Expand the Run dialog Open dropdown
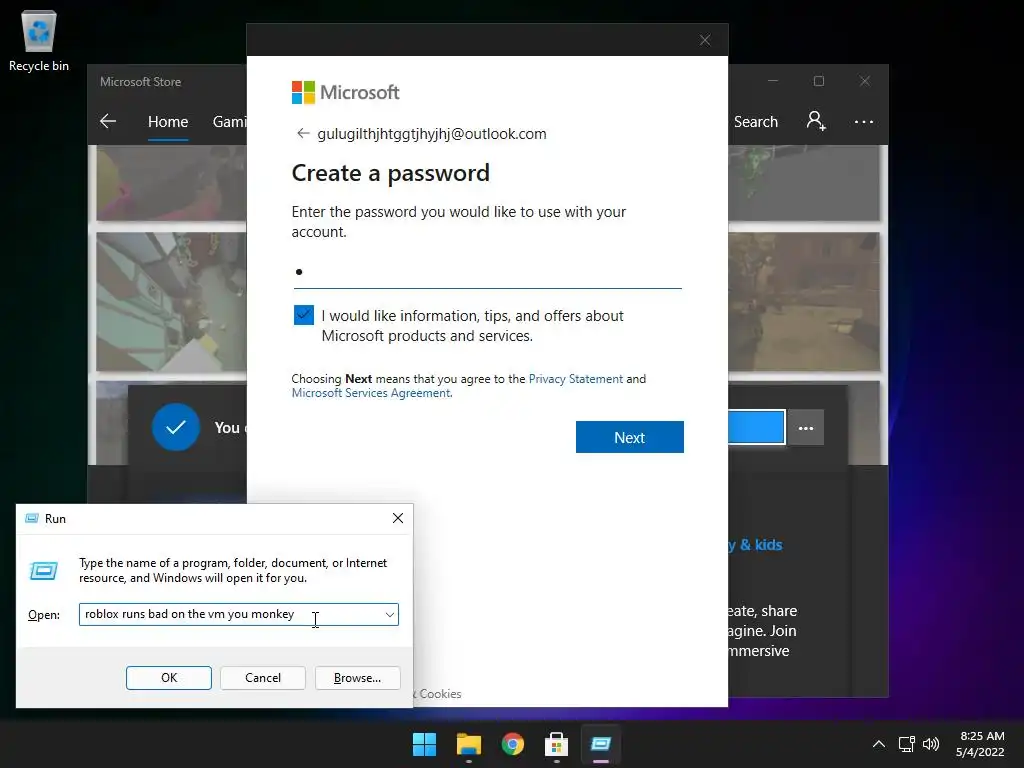Image resolution: width=1024 pixels, height=768 pixels. pos(389,615)
